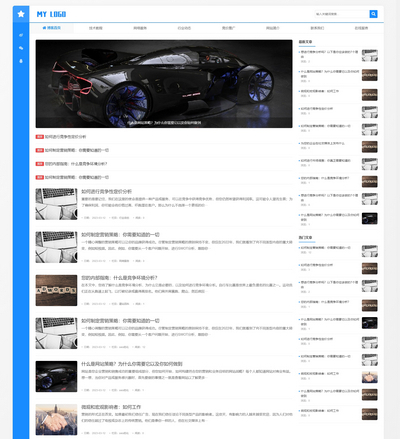Open 为您的企业在社交媒体上发布什么 in 最新文章 sidebar
The image size is (400, 439).
(x=323, y=143)
